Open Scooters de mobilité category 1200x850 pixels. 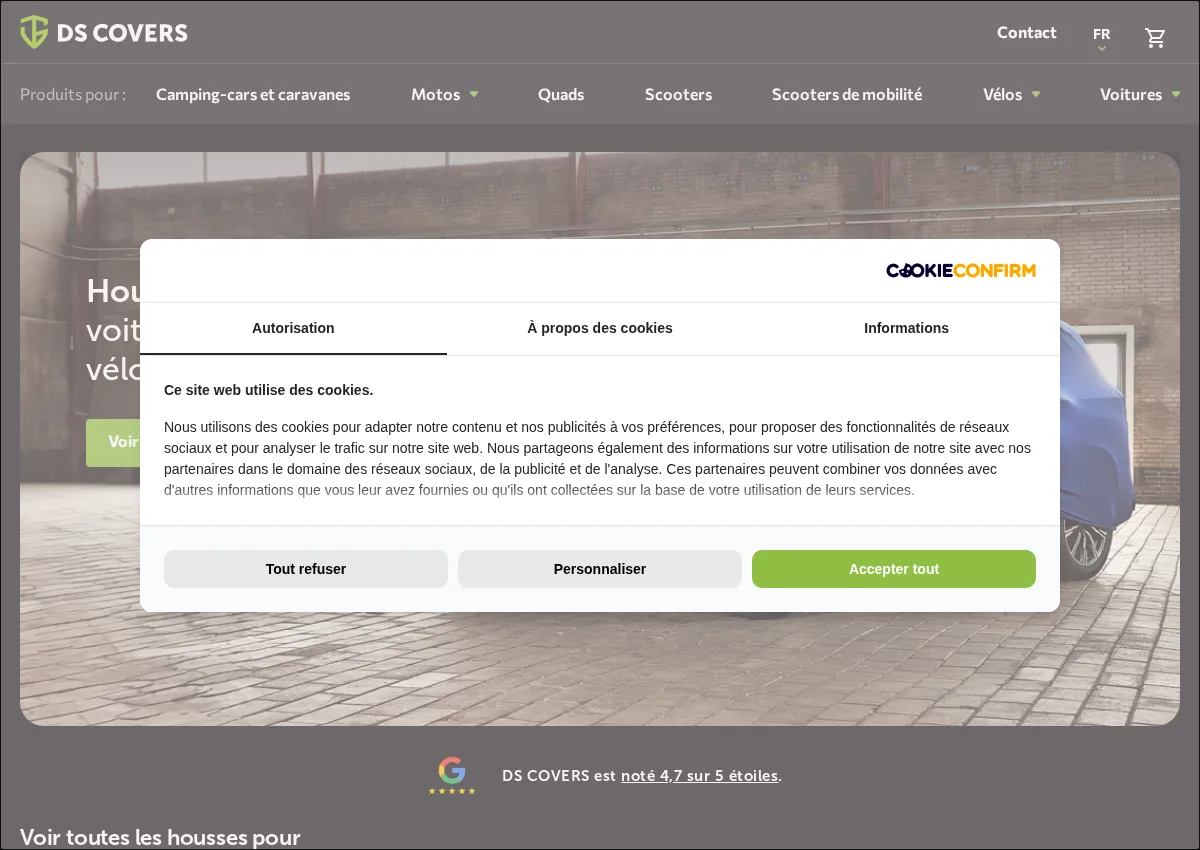pos(847,94)
